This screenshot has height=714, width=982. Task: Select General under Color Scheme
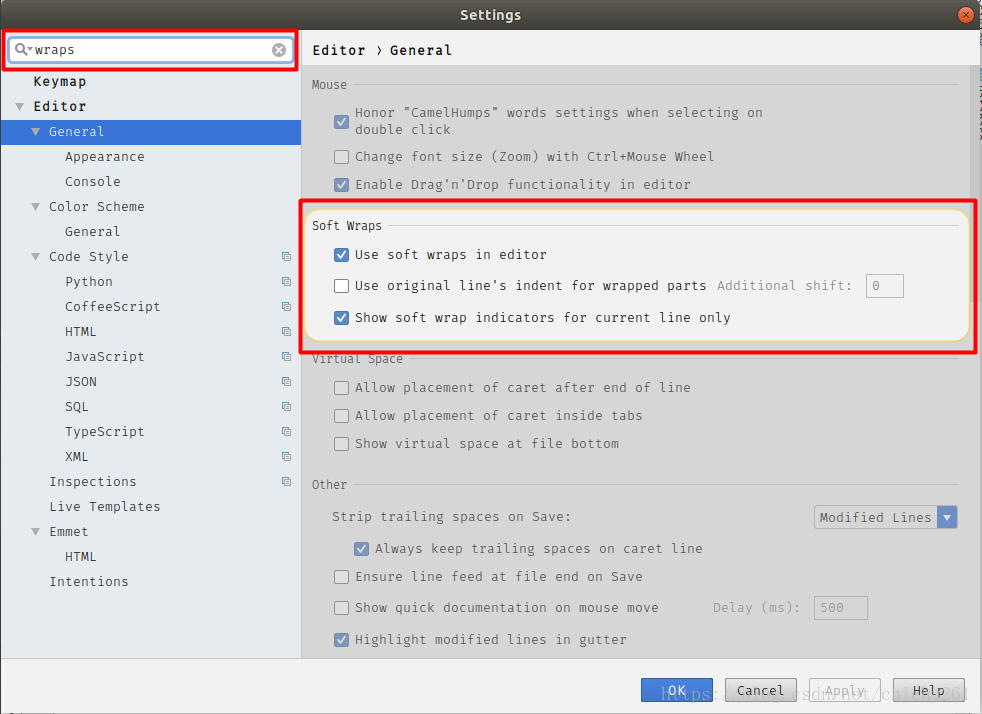pos(92,232)
